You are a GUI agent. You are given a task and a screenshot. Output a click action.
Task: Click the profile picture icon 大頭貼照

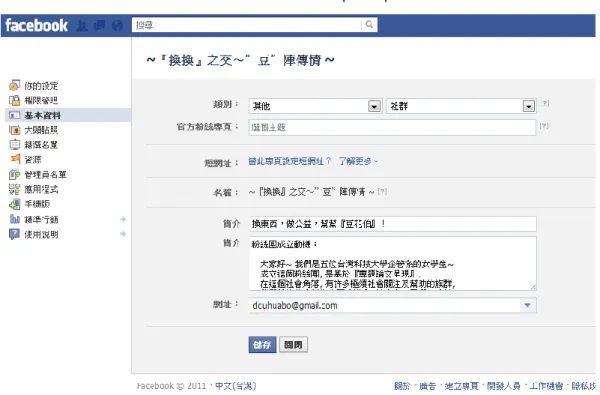[14, 130]
